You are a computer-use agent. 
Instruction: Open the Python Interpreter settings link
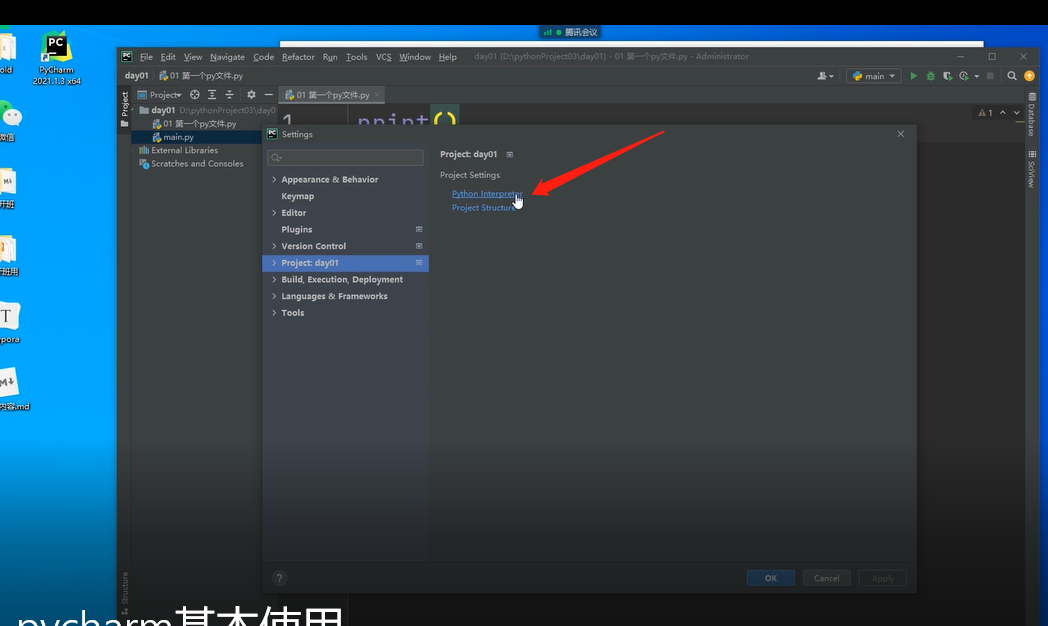[487, 194]
